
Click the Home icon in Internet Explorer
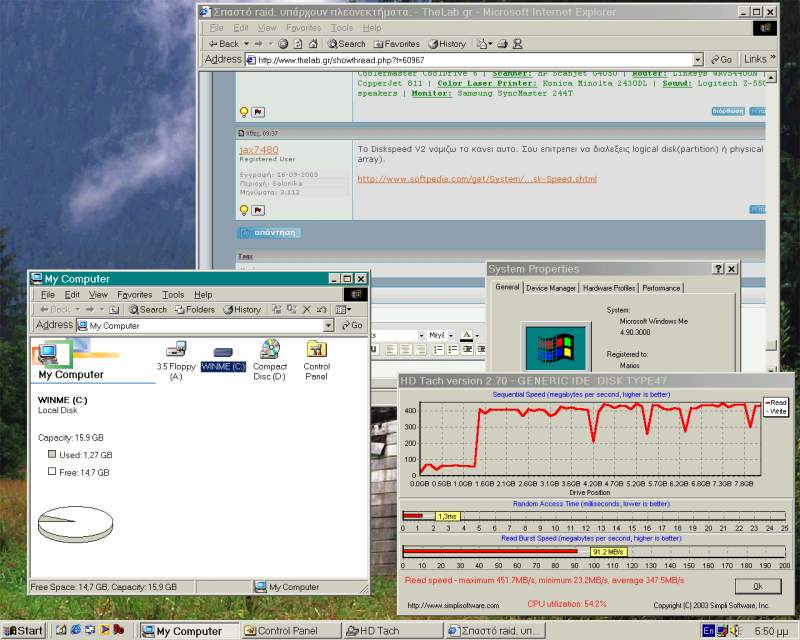point(313,44)
